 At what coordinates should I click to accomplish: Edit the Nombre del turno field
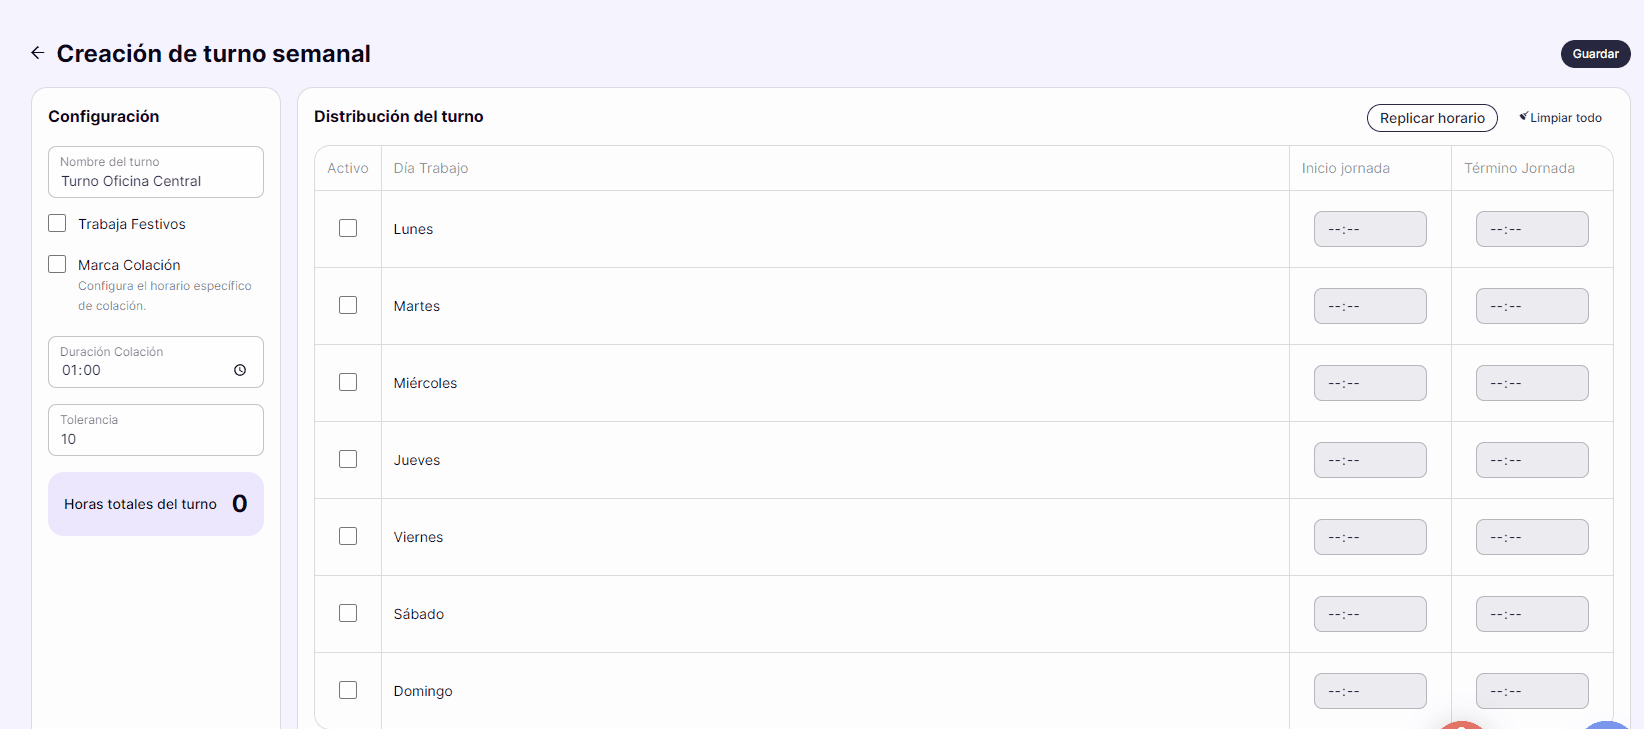click(x=156, y=172)
